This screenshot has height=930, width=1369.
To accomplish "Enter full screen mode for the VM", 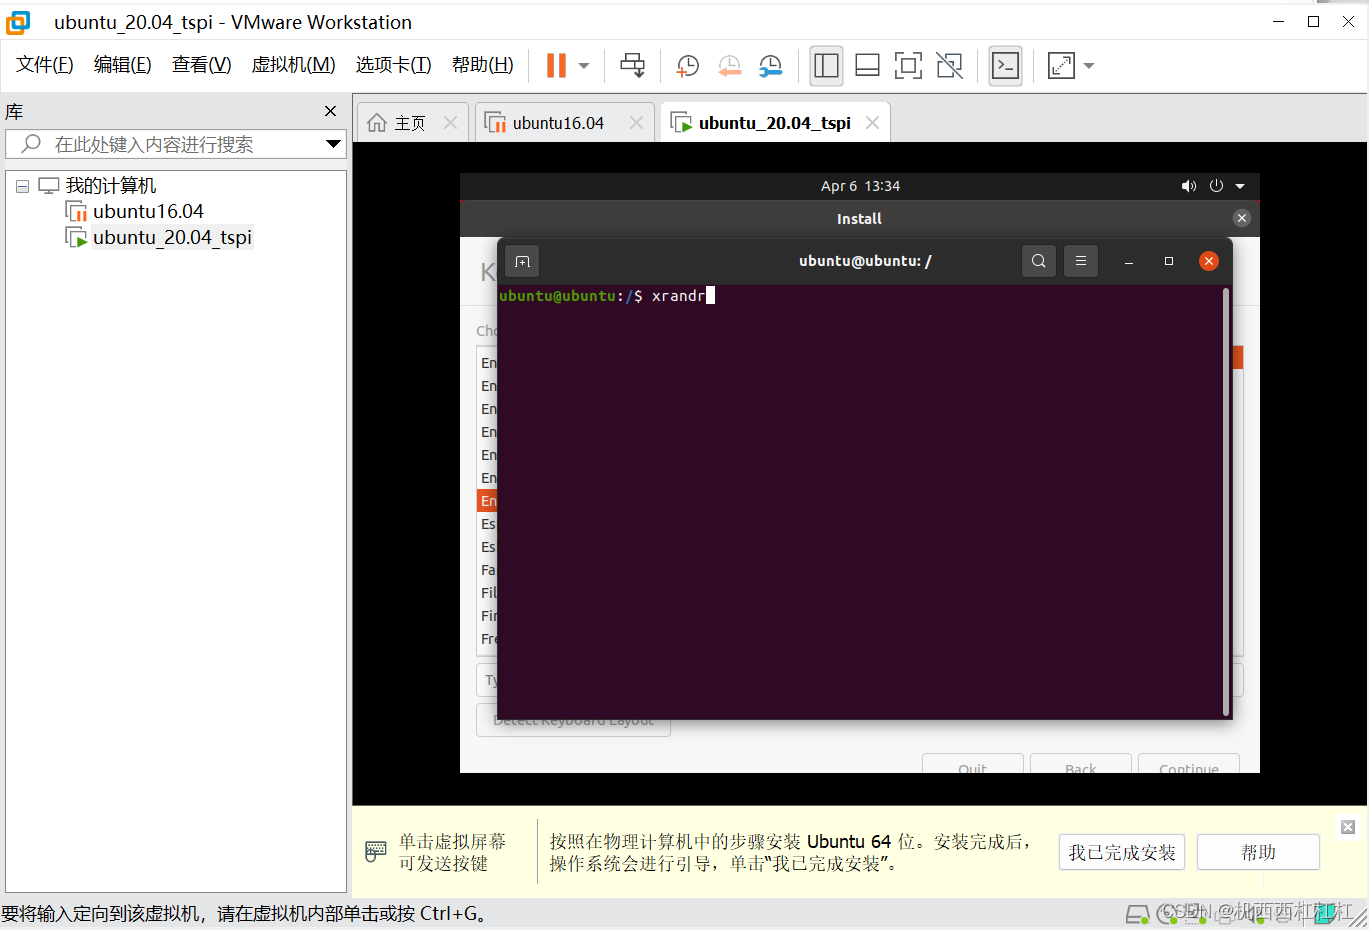I will 907,66.
